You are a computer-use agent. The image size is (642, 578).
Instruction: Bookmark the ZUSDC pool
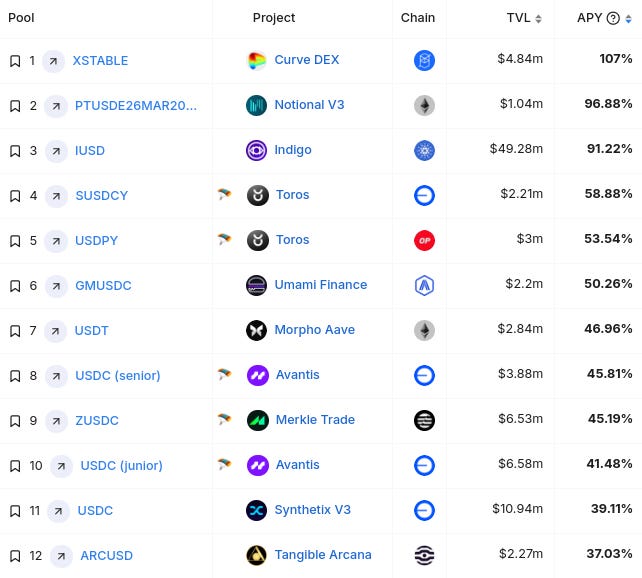point(15,421)
